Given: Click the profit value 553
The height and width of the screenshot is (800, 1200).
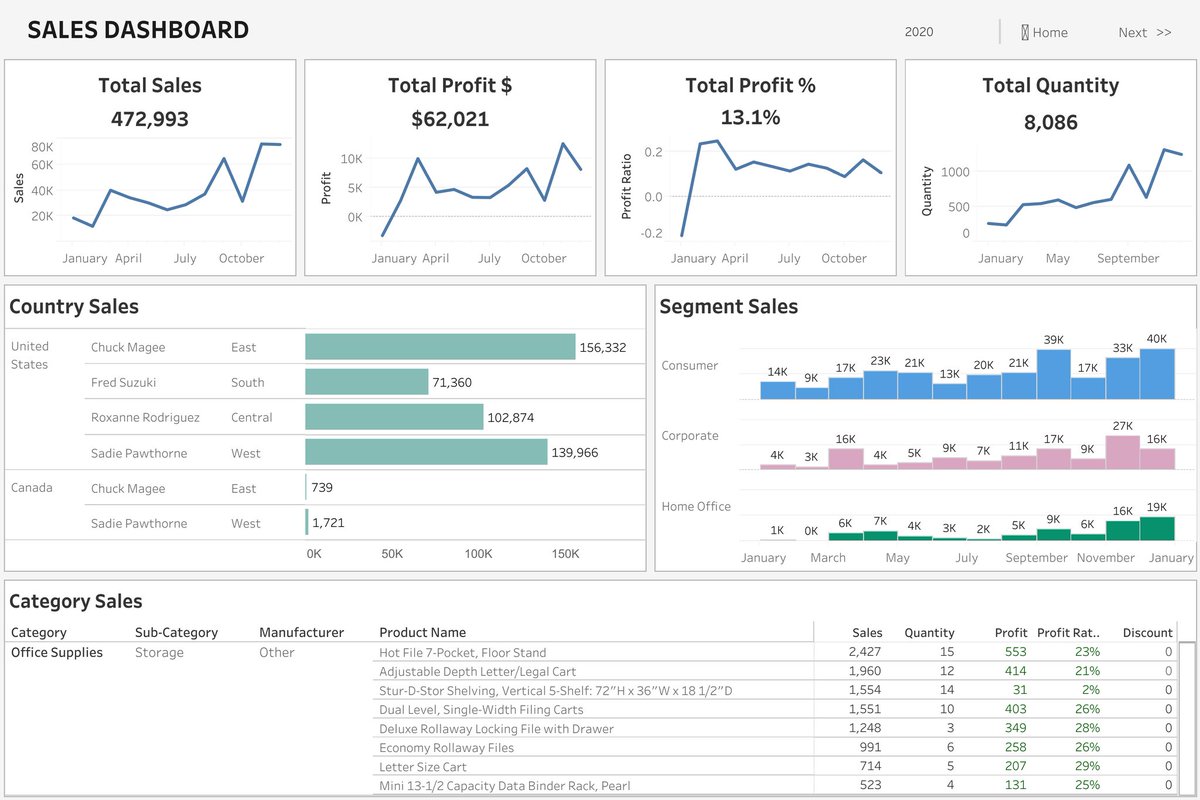Looking at the screenshot, I should tap(1016, 652).
